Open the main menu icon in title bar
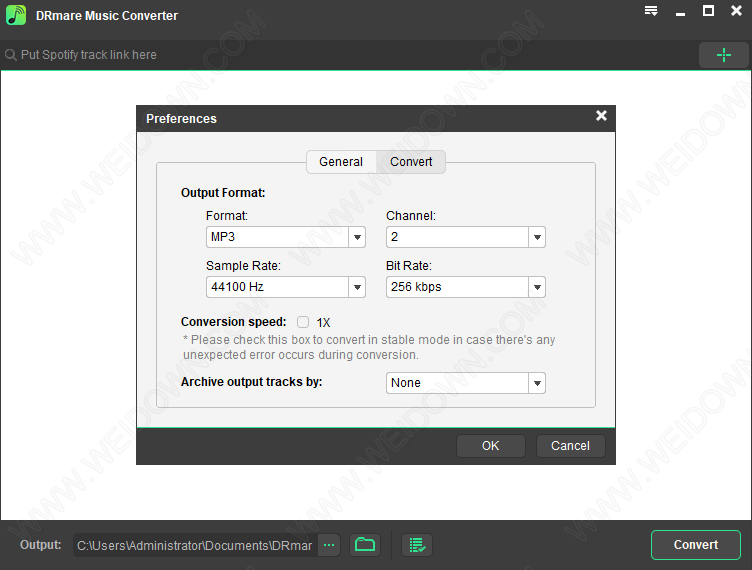This screenshot has width=752, height=570. pyautogui.click(x=651, y=11)
